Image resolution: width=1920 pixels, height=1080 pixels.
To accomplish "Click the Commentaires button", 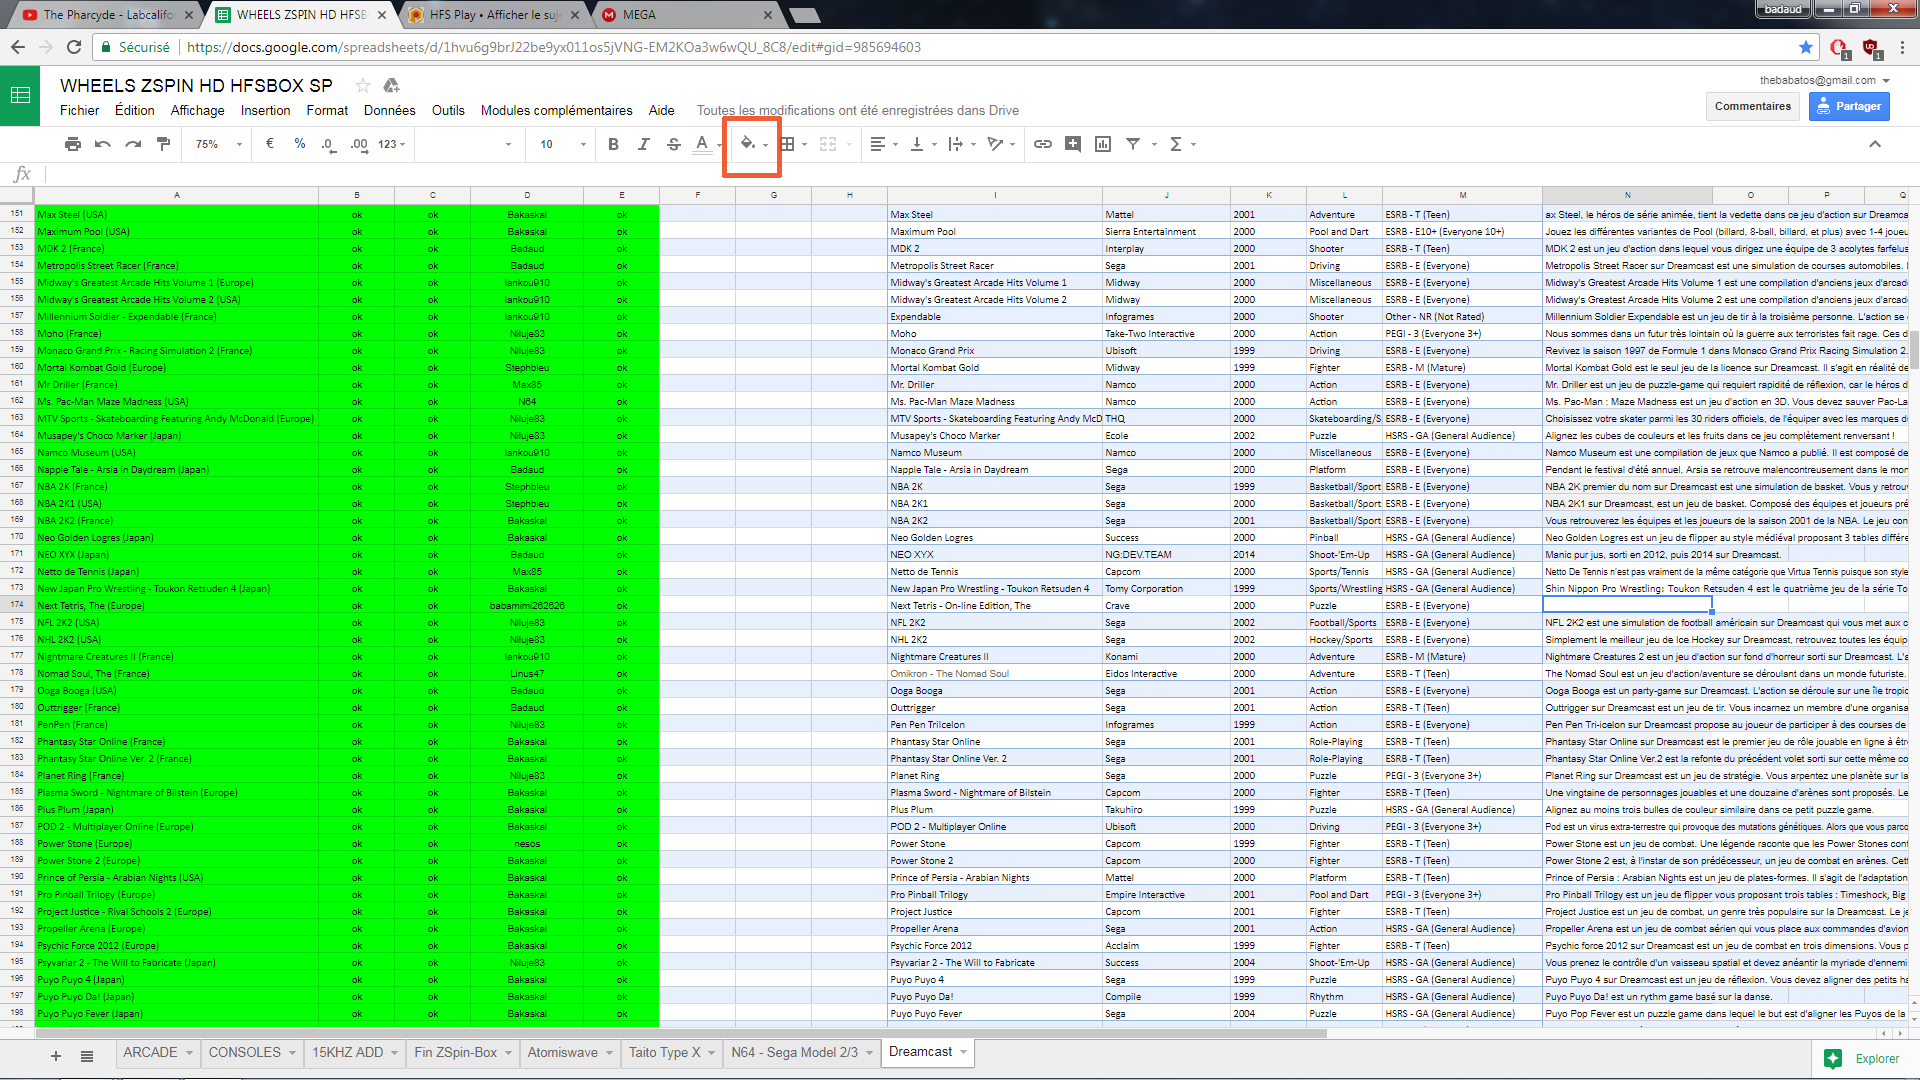I will coord(1752,106).
